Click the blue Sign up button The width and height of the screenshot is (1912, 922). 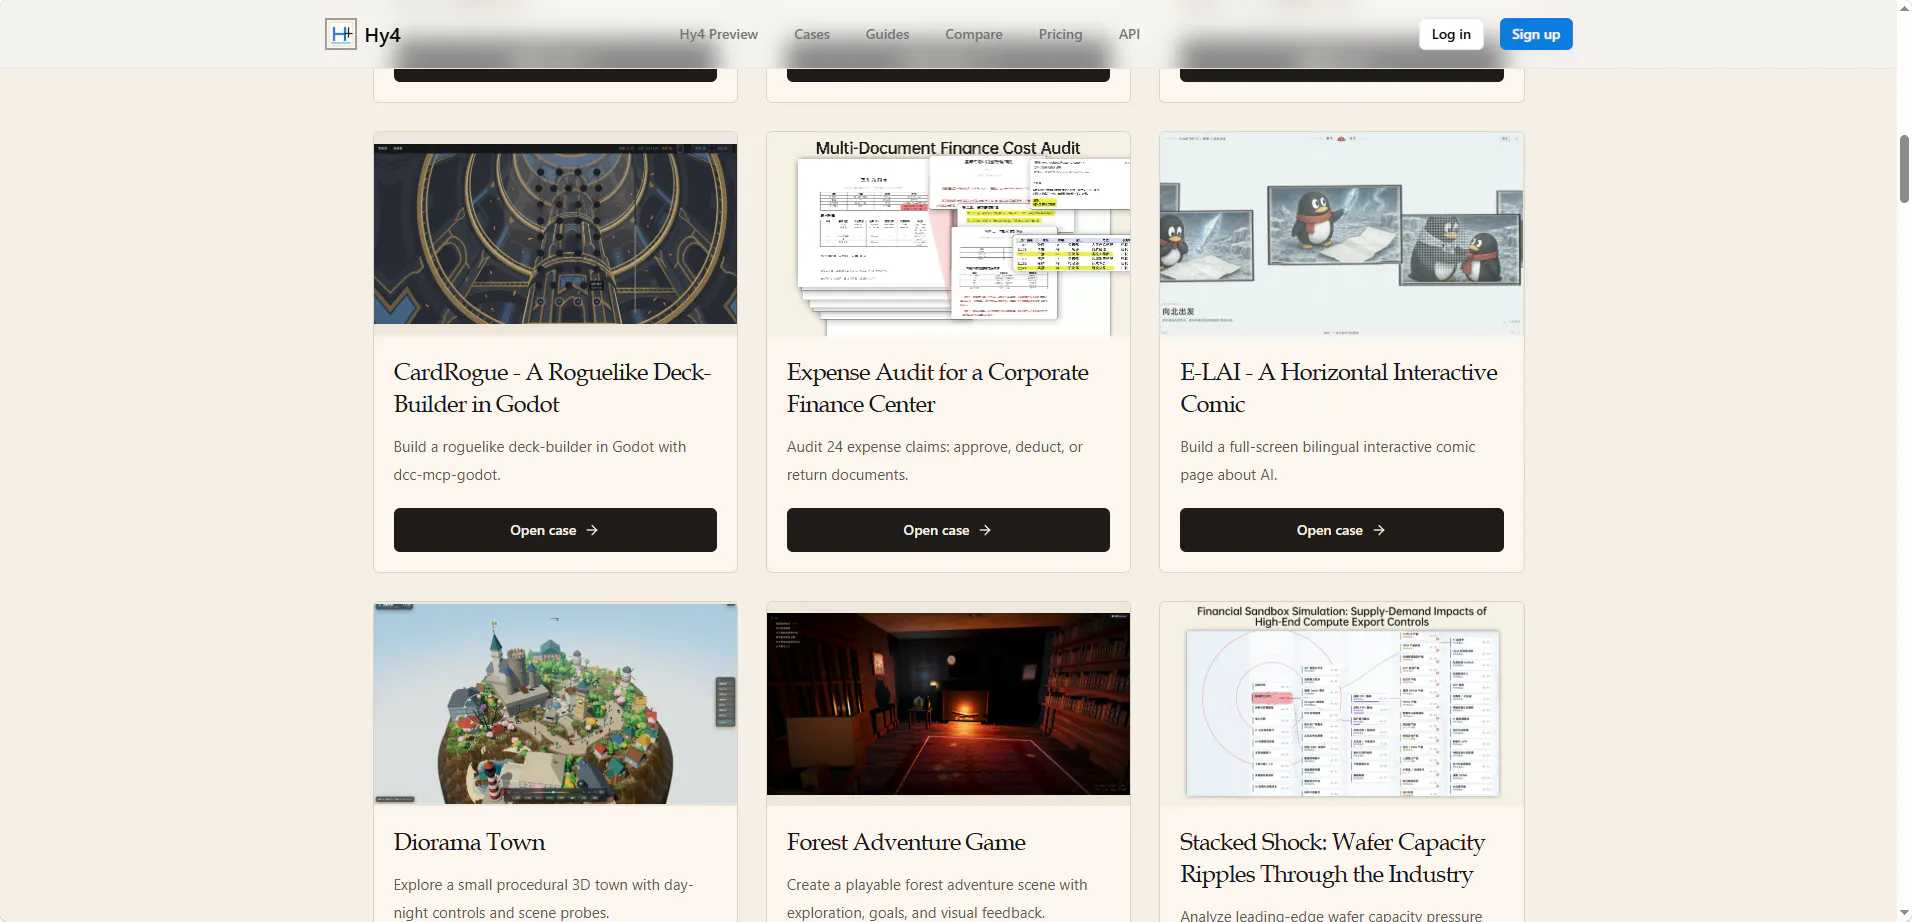coord(1536,34)
